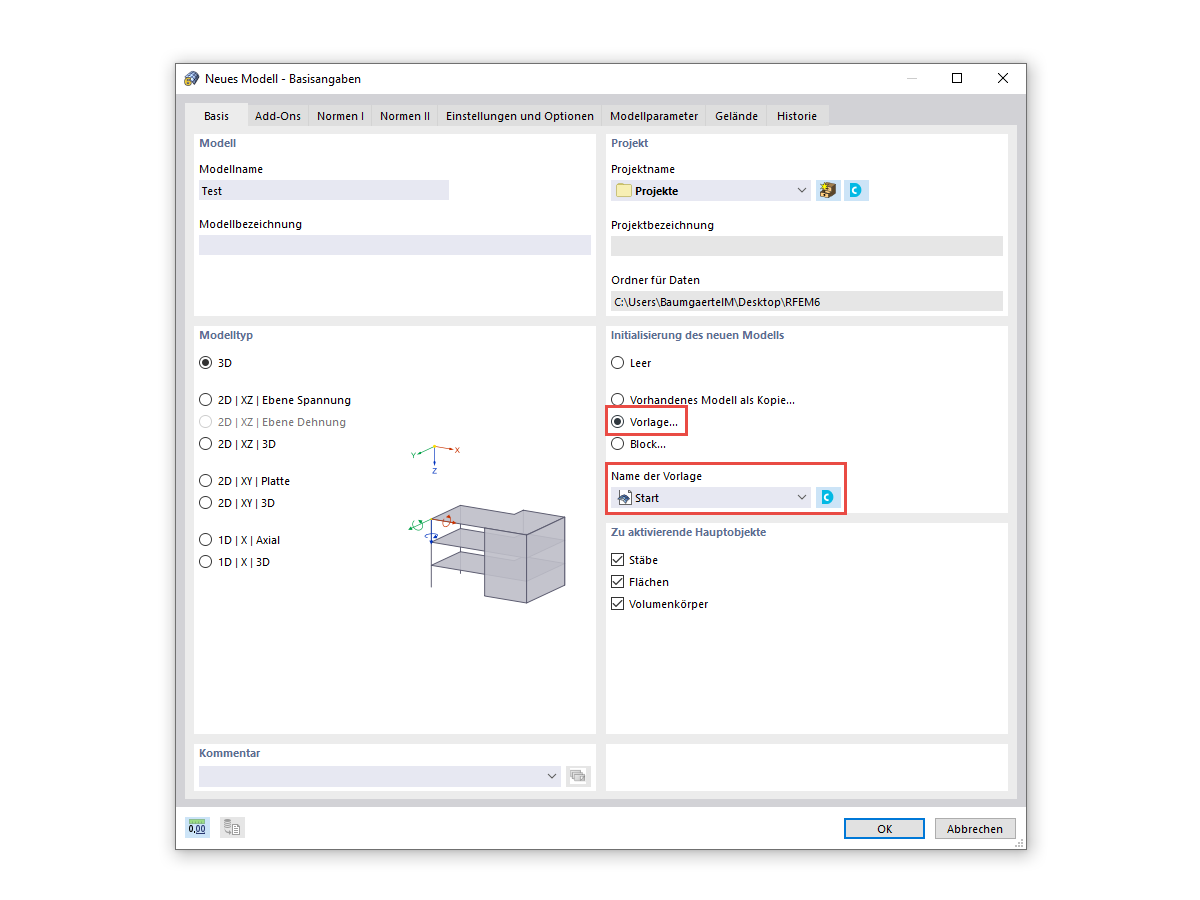The height and width of the screenshot is (900, 1200).
Task: Switch to the Add-Ons tab
Action: 277,115
